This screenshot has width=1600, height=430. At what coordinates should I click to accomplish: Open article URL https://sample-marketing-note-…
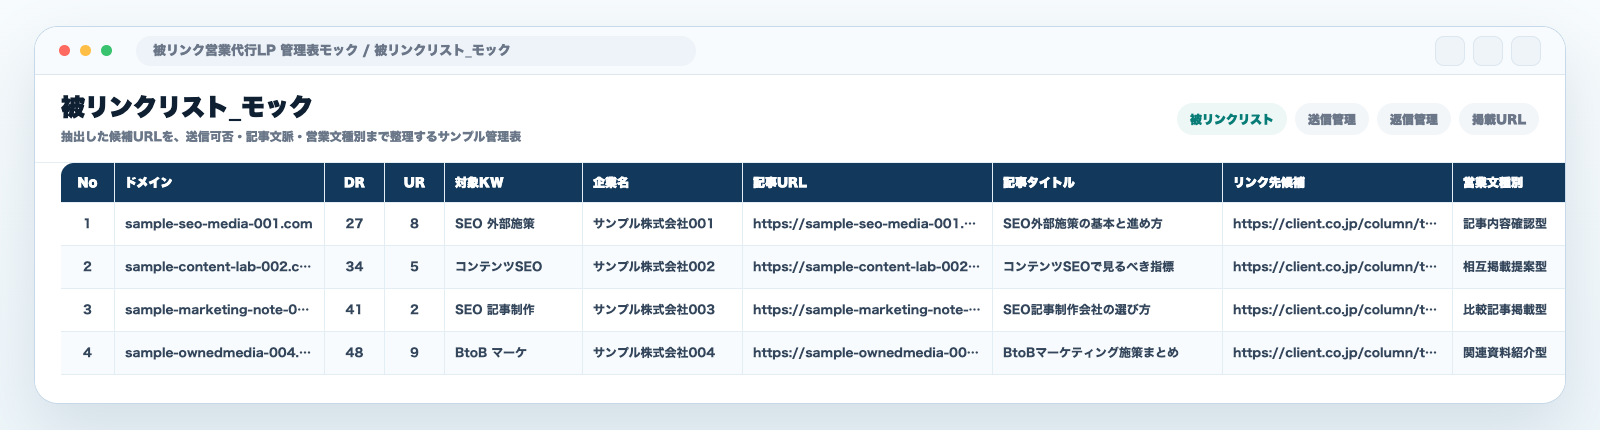tap(866, 310)
